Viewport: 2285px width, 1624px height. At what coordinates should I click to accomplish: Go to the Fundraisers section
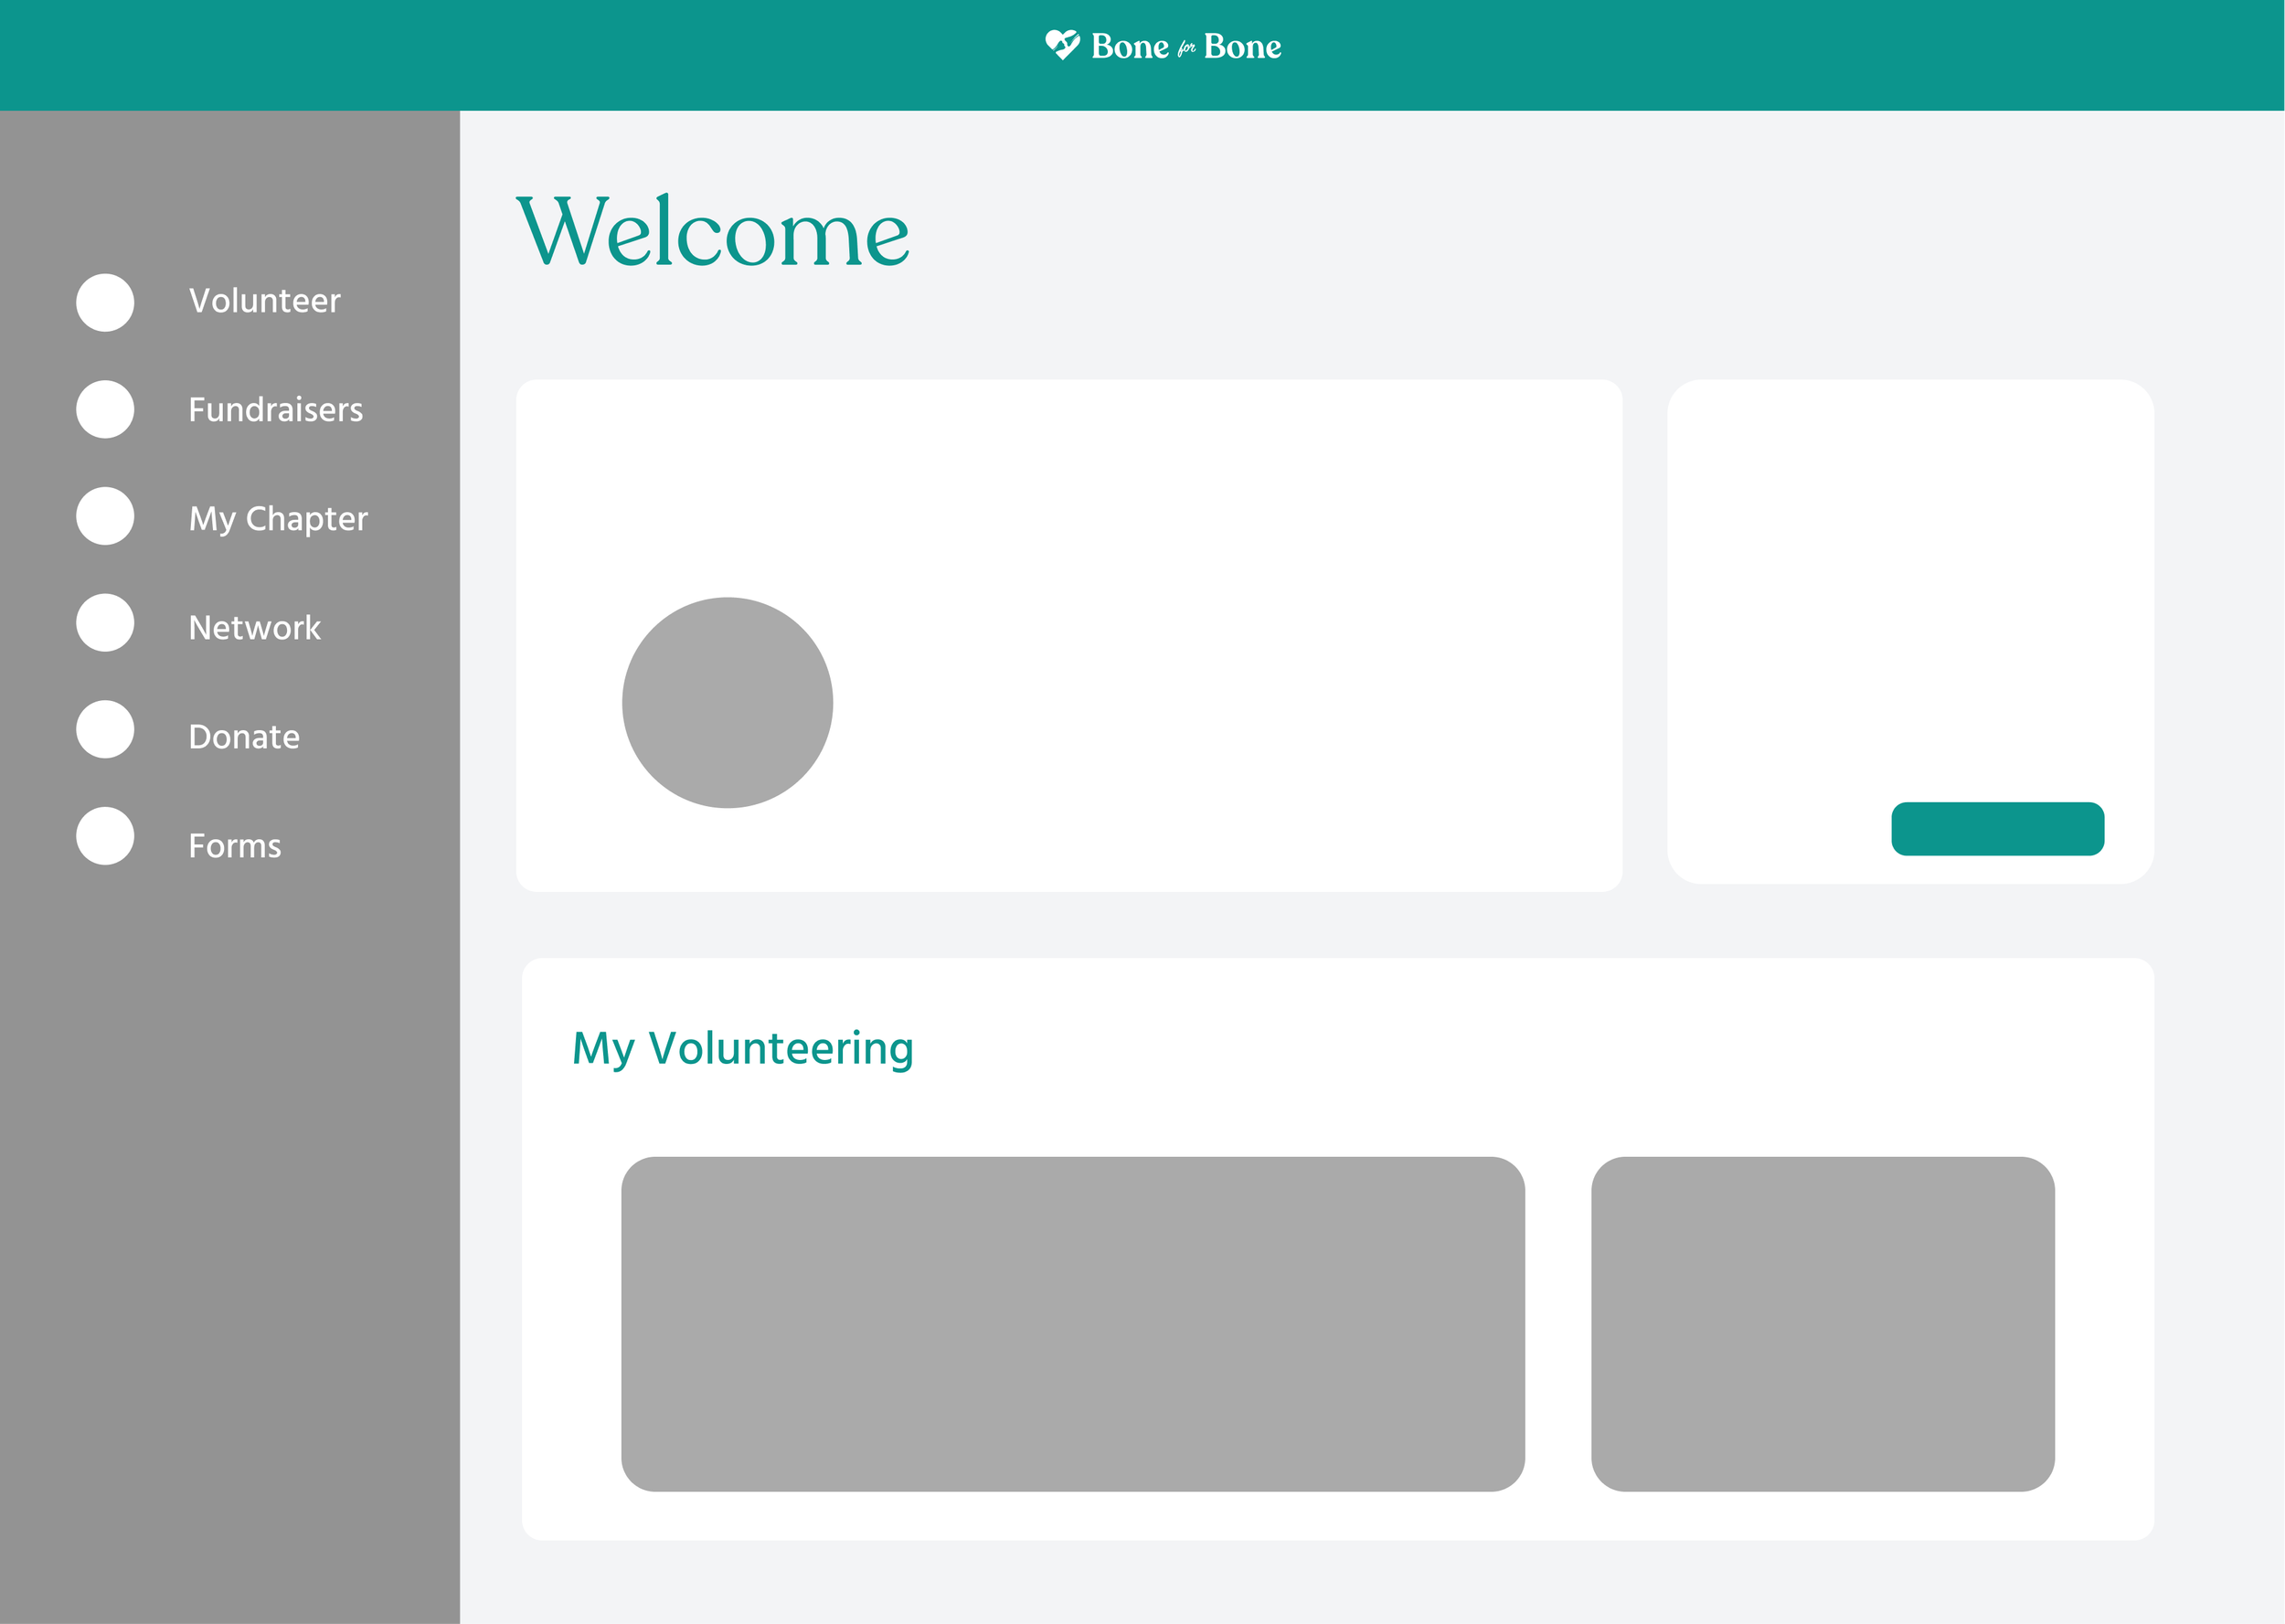tap(275, 410)
